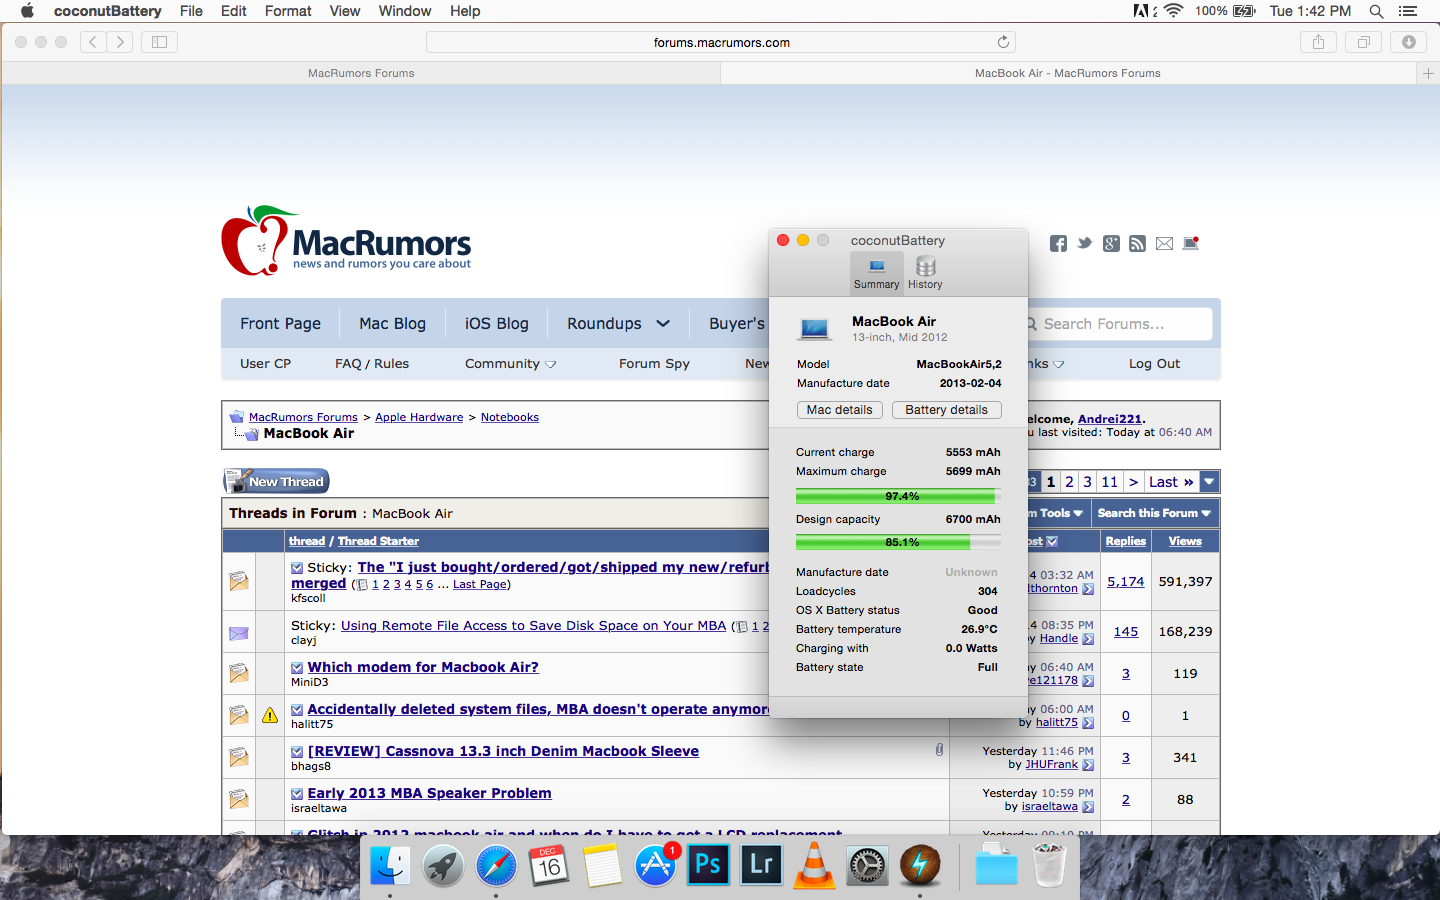Open Launchpad from the Dock
Image resolution: width=1440 pixels, height=900 pixels.
(443, 865)
